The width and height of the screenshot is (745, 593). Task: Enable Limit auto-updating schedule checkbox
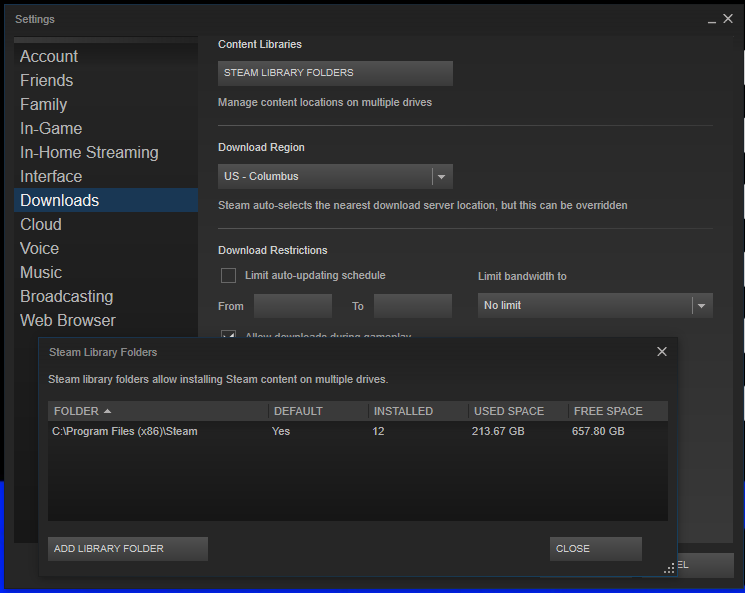[229, 276]
